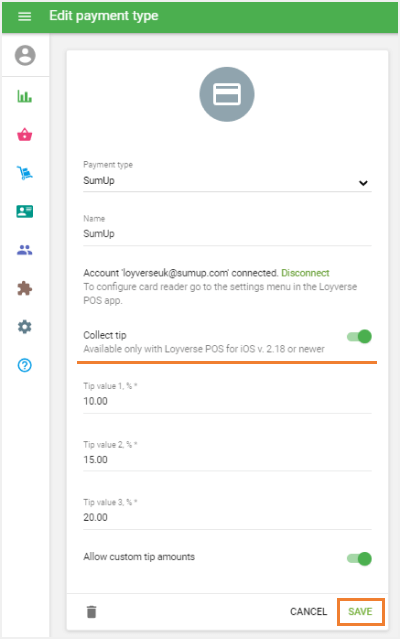Open the Items basket icon in sidebar
The image size is (400, 639).
24,134
